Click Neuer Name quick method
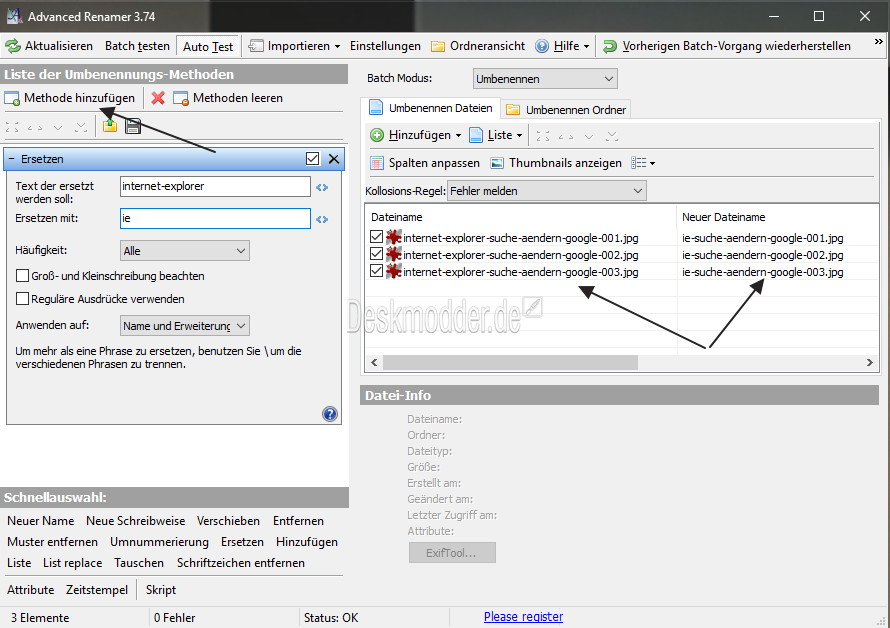Screen dimensions: 890x628 (41, 521)
